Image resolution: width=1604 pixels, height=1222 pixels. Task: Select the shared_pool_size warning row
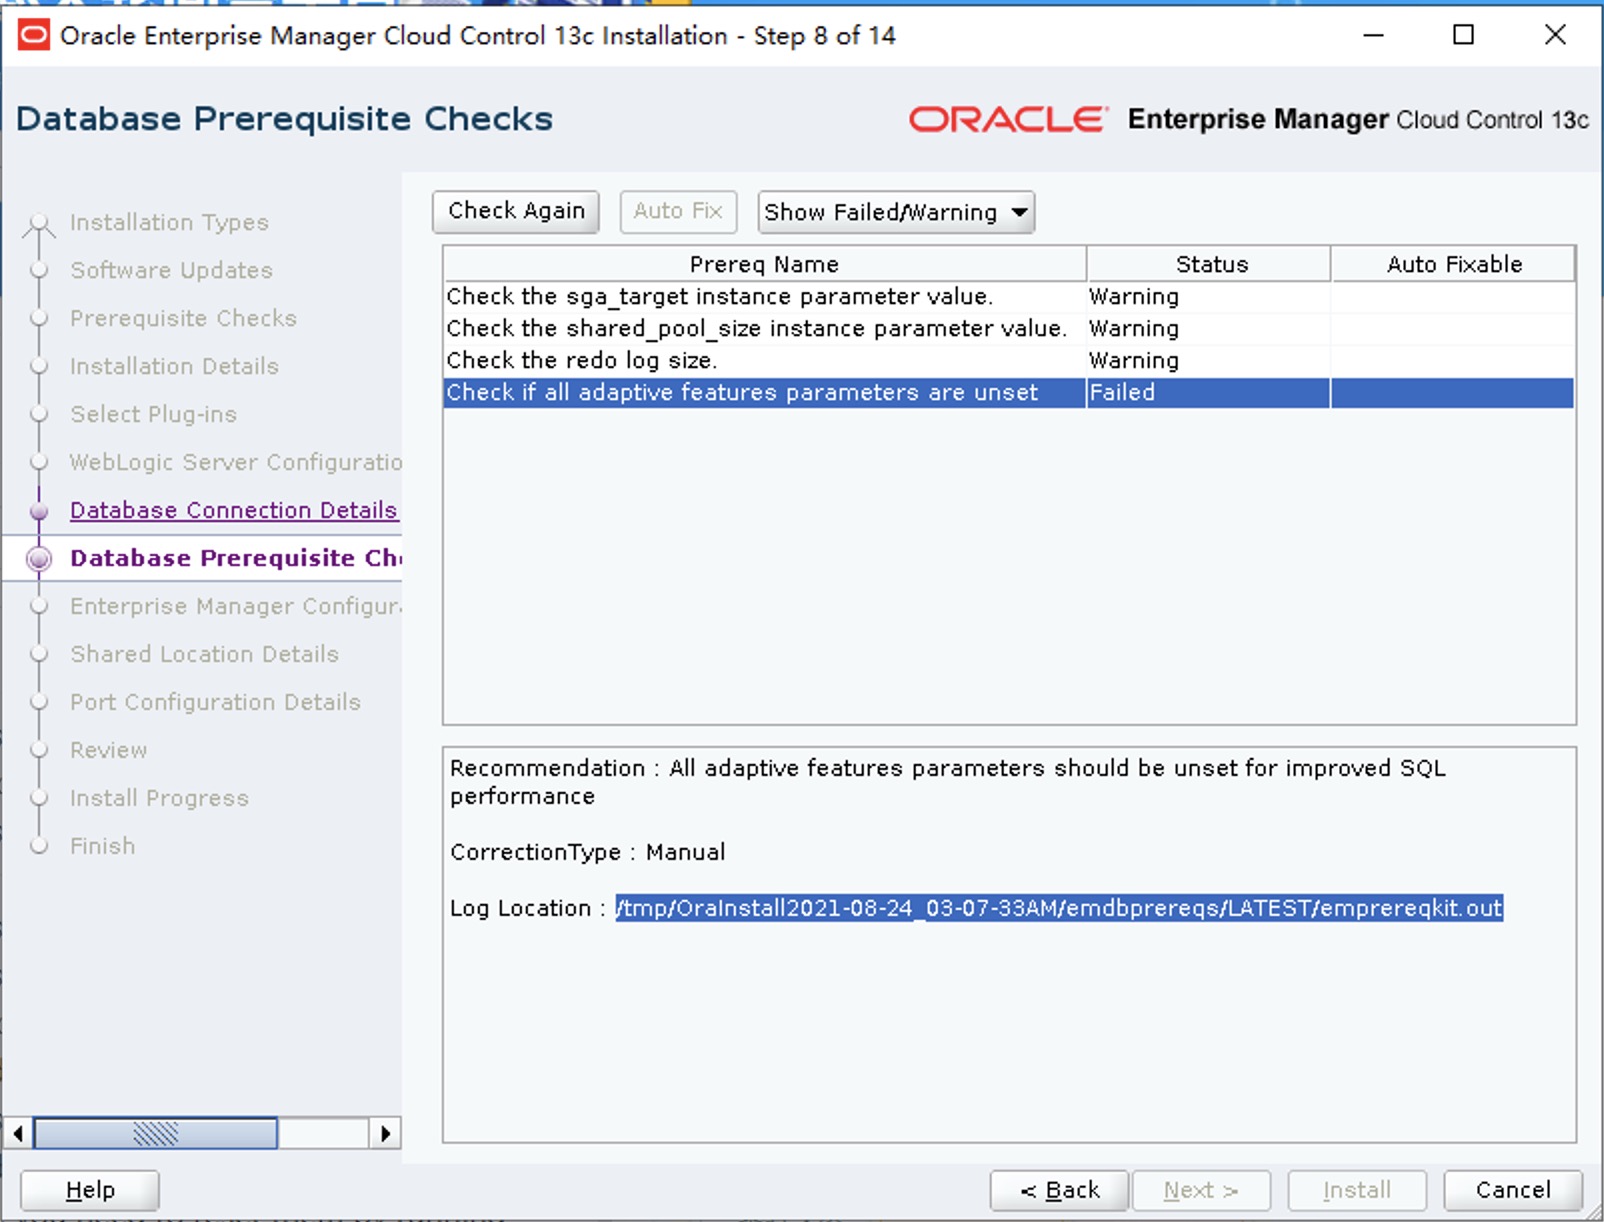click(757, 328)
